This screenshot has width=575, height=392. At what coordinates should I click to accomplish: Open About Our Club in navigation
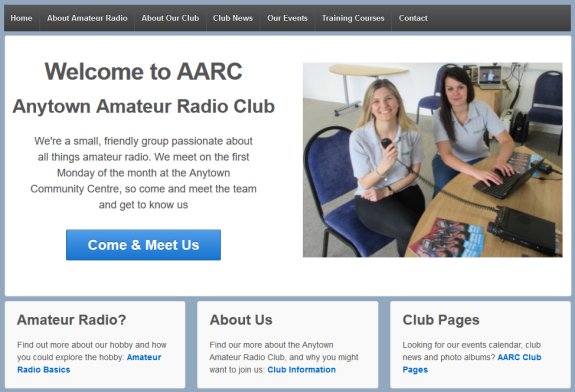[x=170, y=18]
